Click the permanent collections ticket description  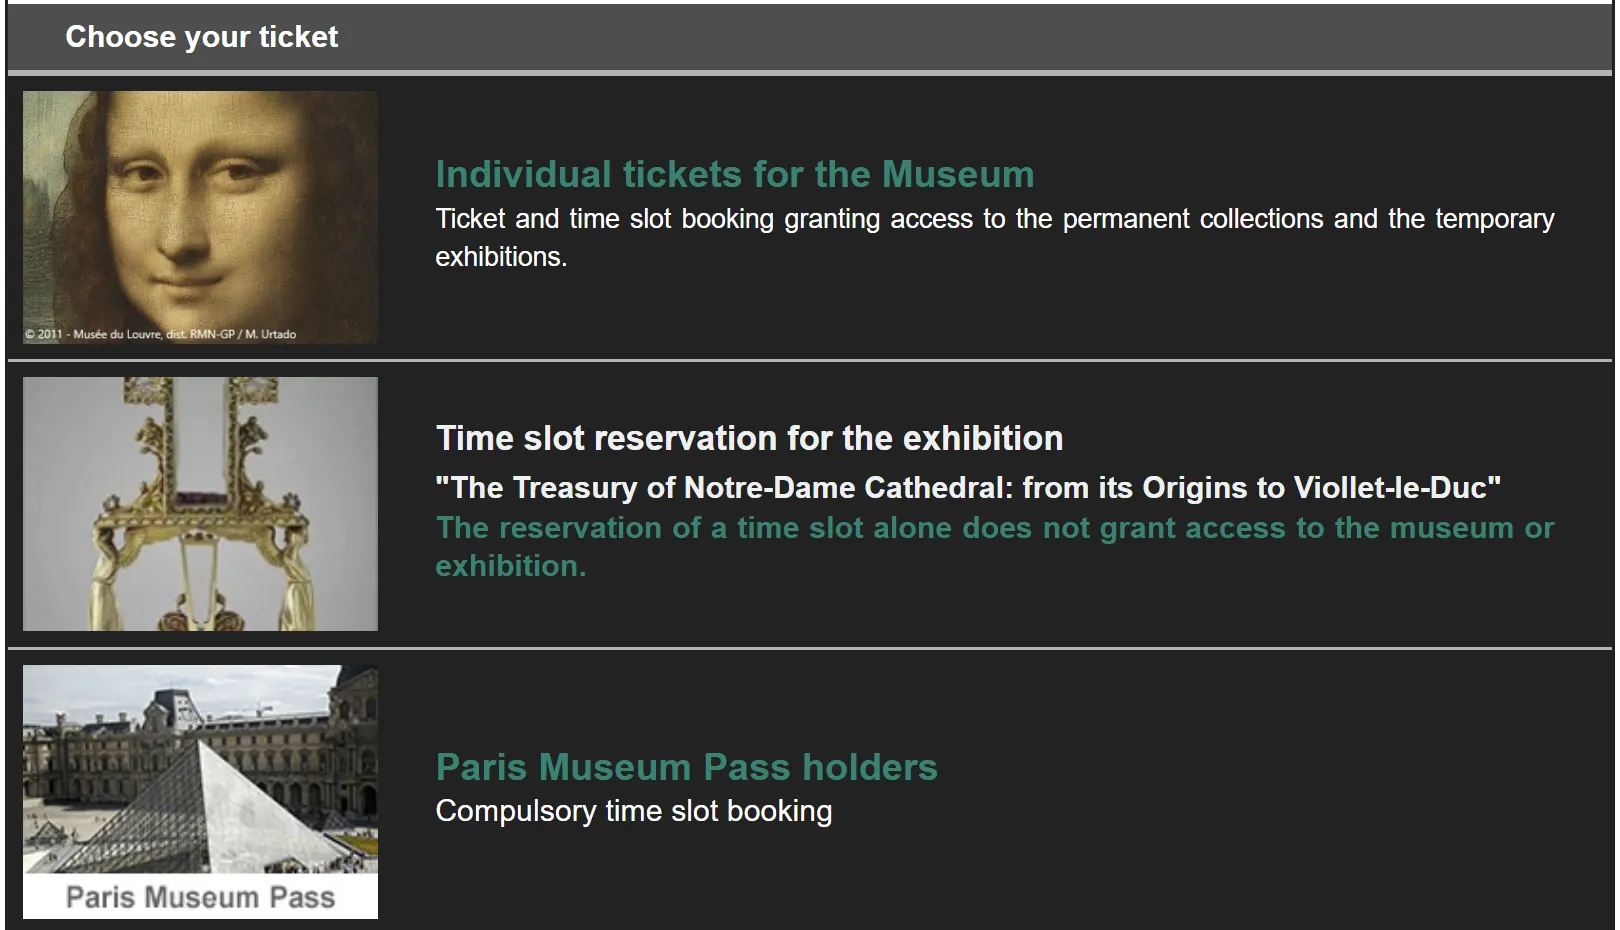click(x=994, y=237)
